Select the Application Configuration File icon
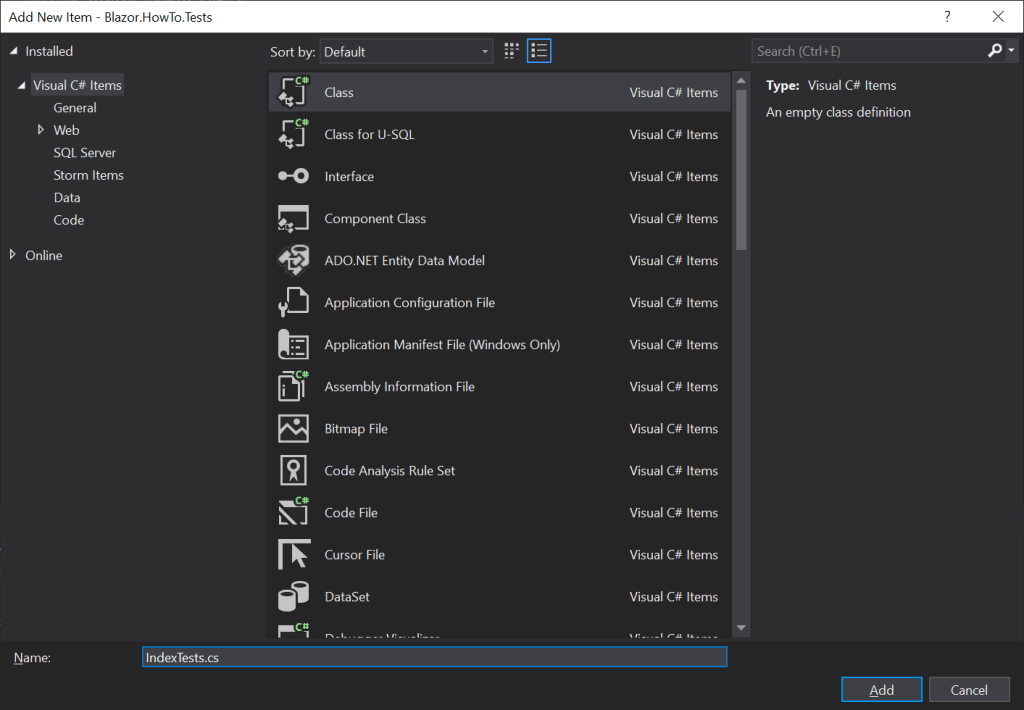The image size is (1024, 710). [293, 303]
